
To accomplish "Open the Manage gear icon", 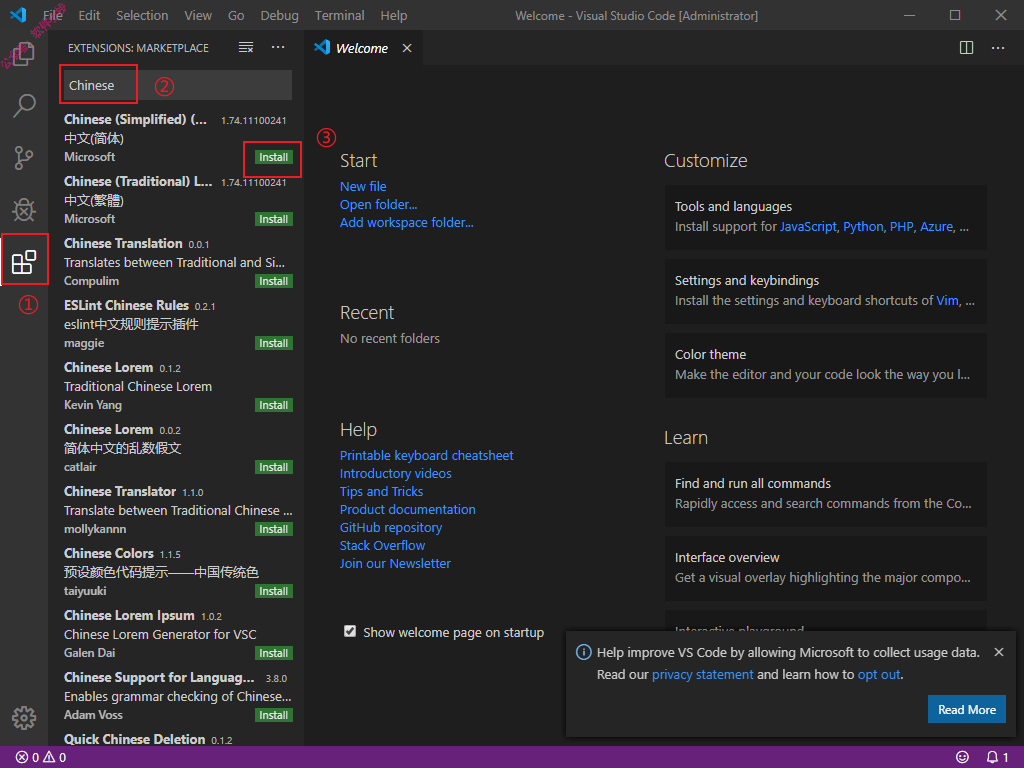I will 24,718.
